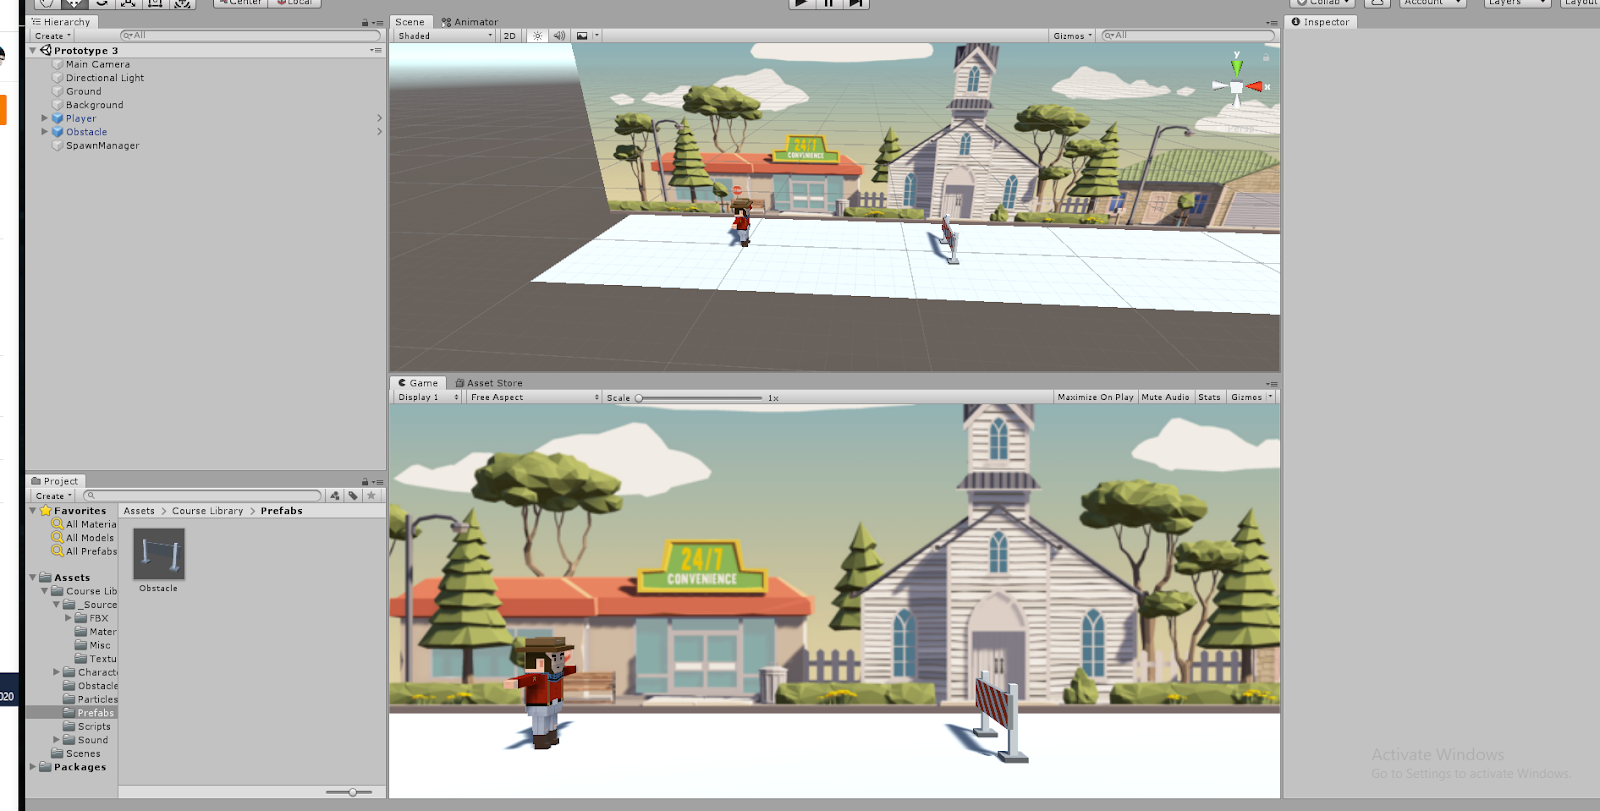Open Shaded draw mode dropdown
Screen dimensions: 1600x811
click(x=445, y=35)
